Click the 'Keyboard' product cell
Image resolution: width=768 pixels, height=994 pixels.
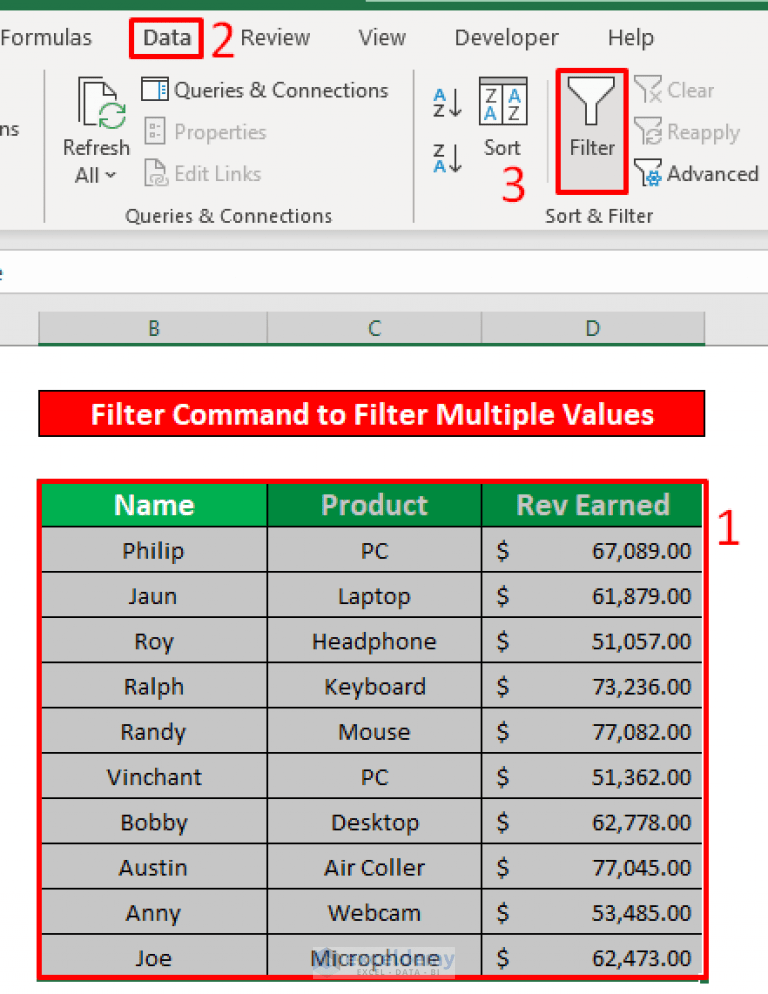click(374, 686)
